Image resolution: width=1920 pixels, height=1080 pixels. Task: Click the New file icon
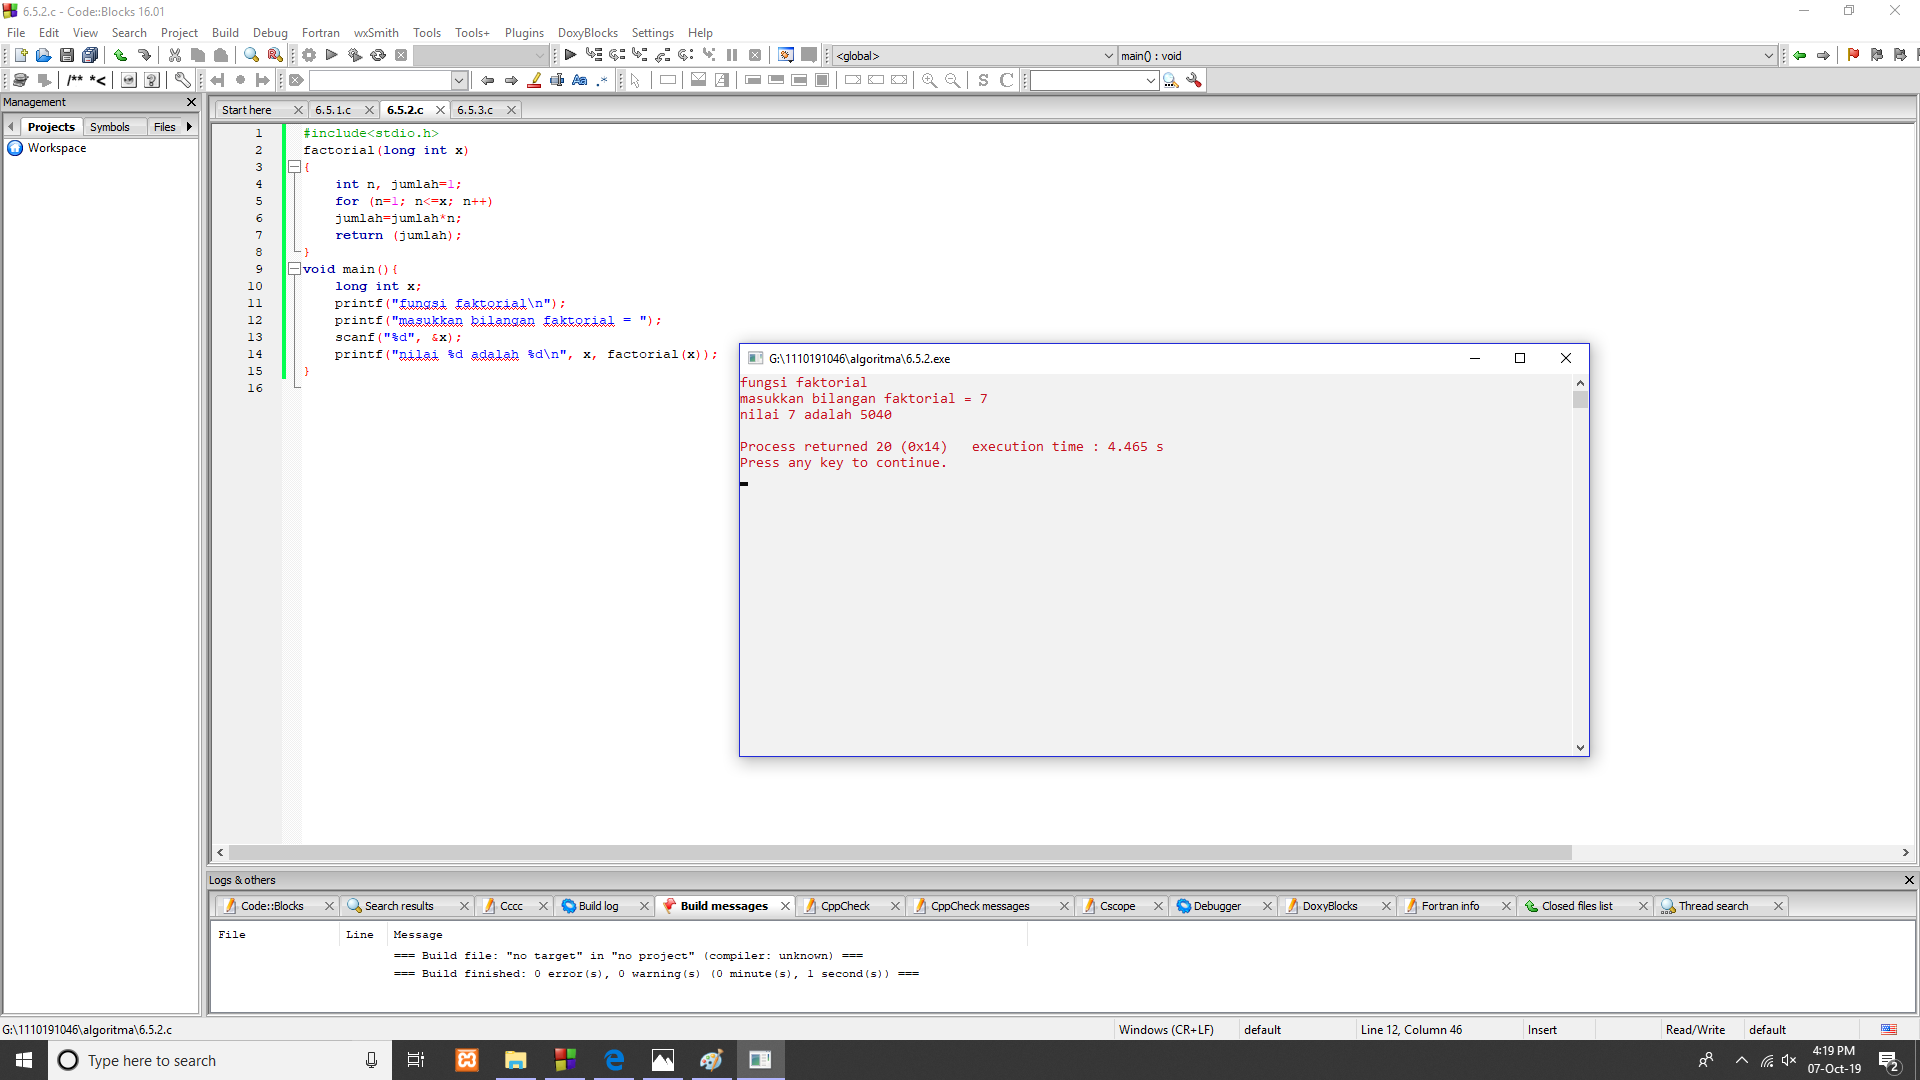[x=20, y=56]
